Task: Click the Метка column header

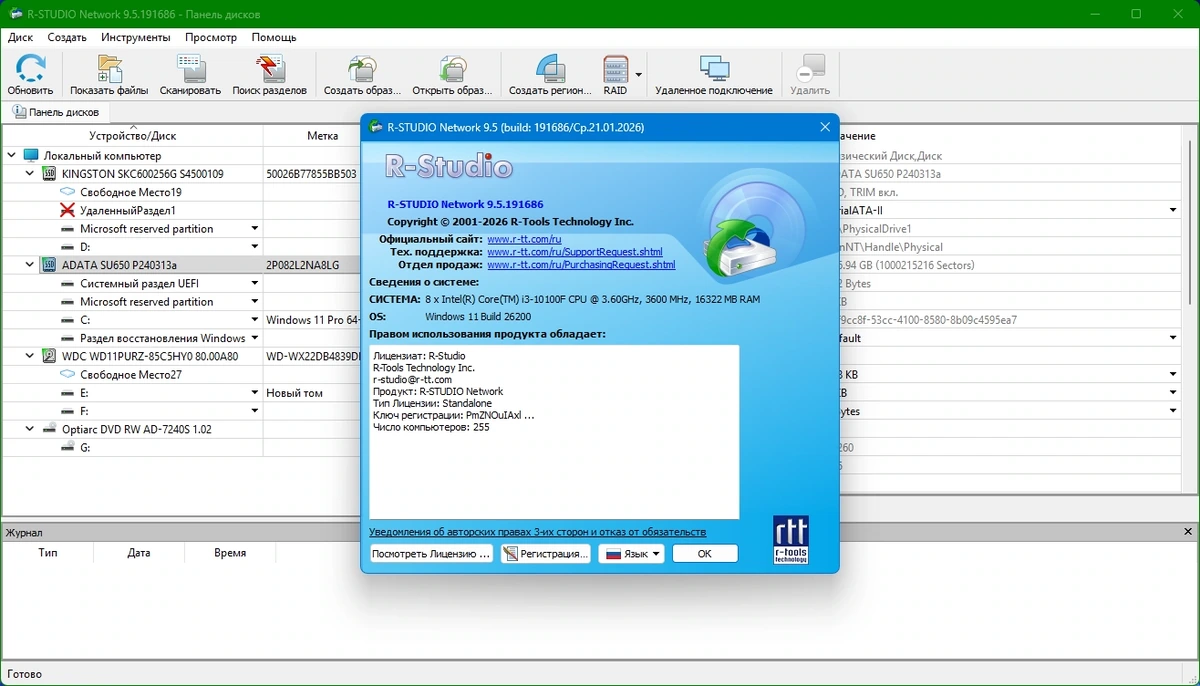Action: pyautogui.click(x=322, y=136)
